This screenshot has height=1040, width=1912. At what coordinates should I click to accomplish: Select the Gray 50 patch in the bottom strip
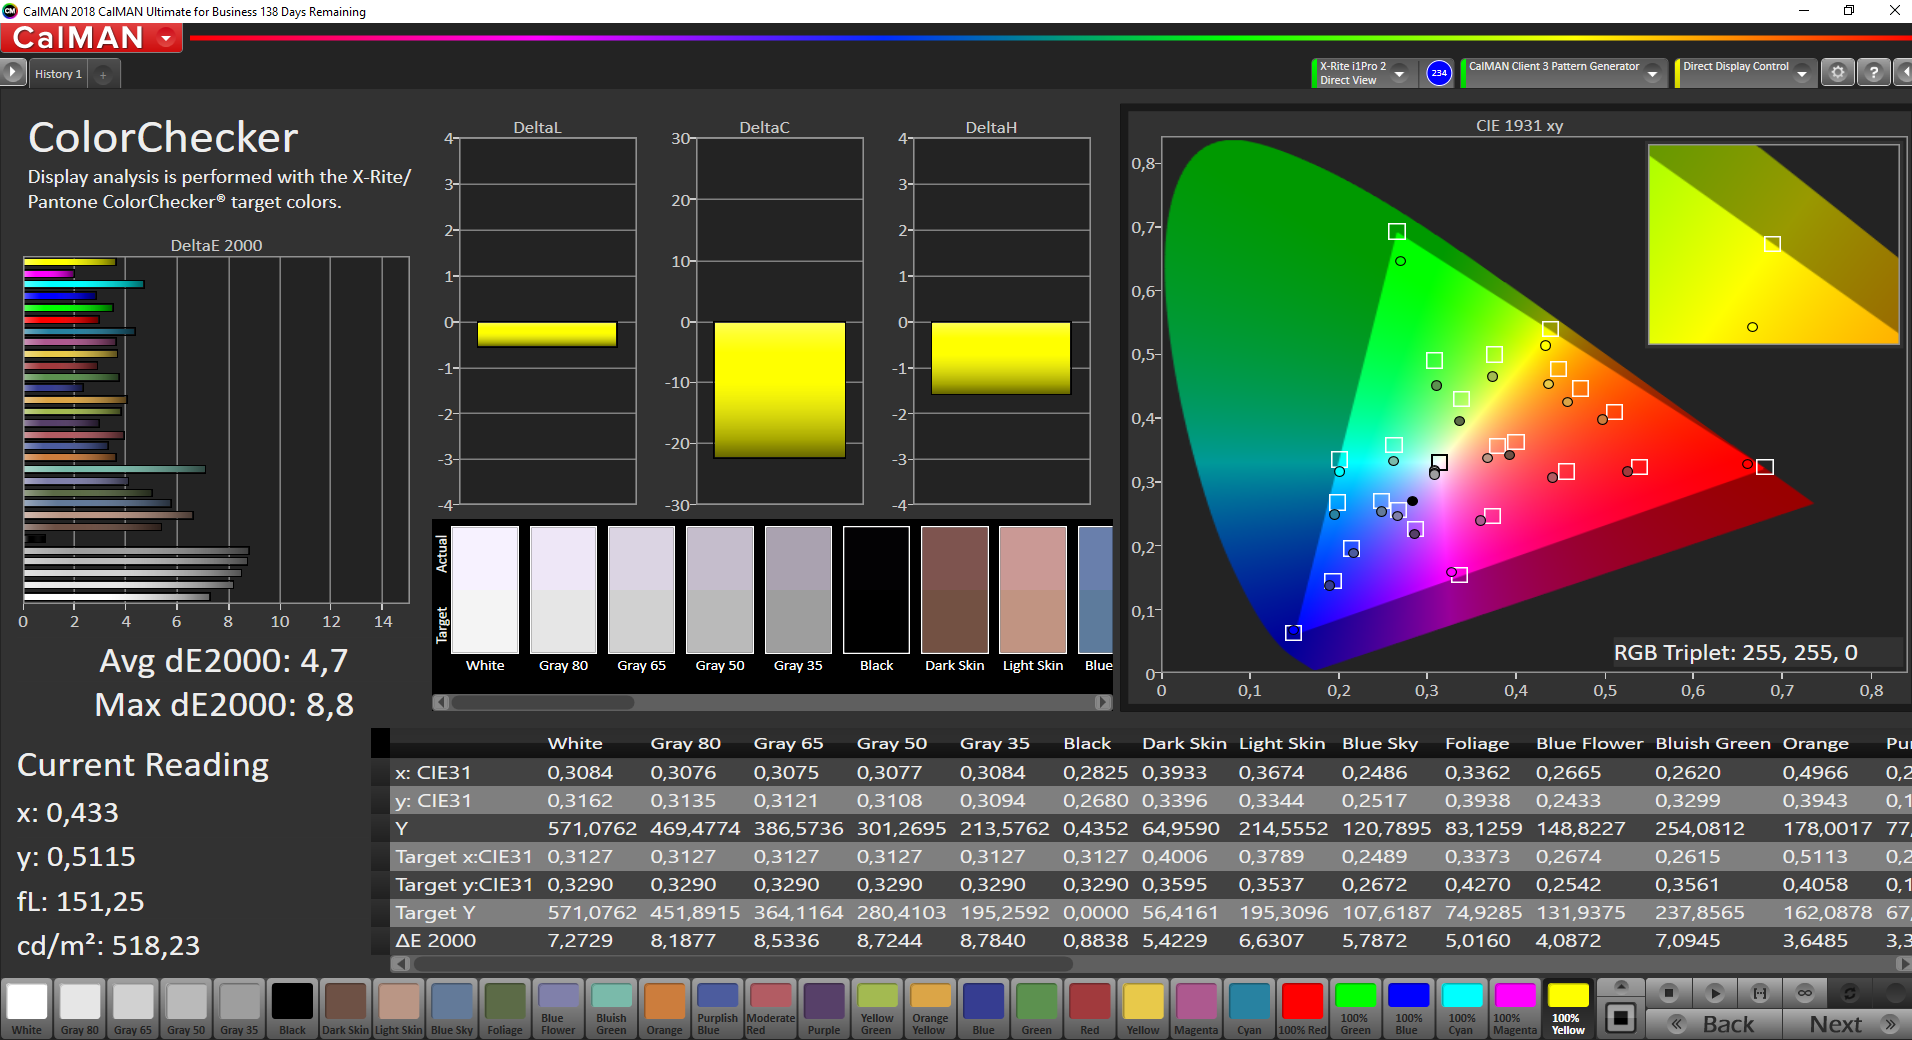click(186, 1009)
